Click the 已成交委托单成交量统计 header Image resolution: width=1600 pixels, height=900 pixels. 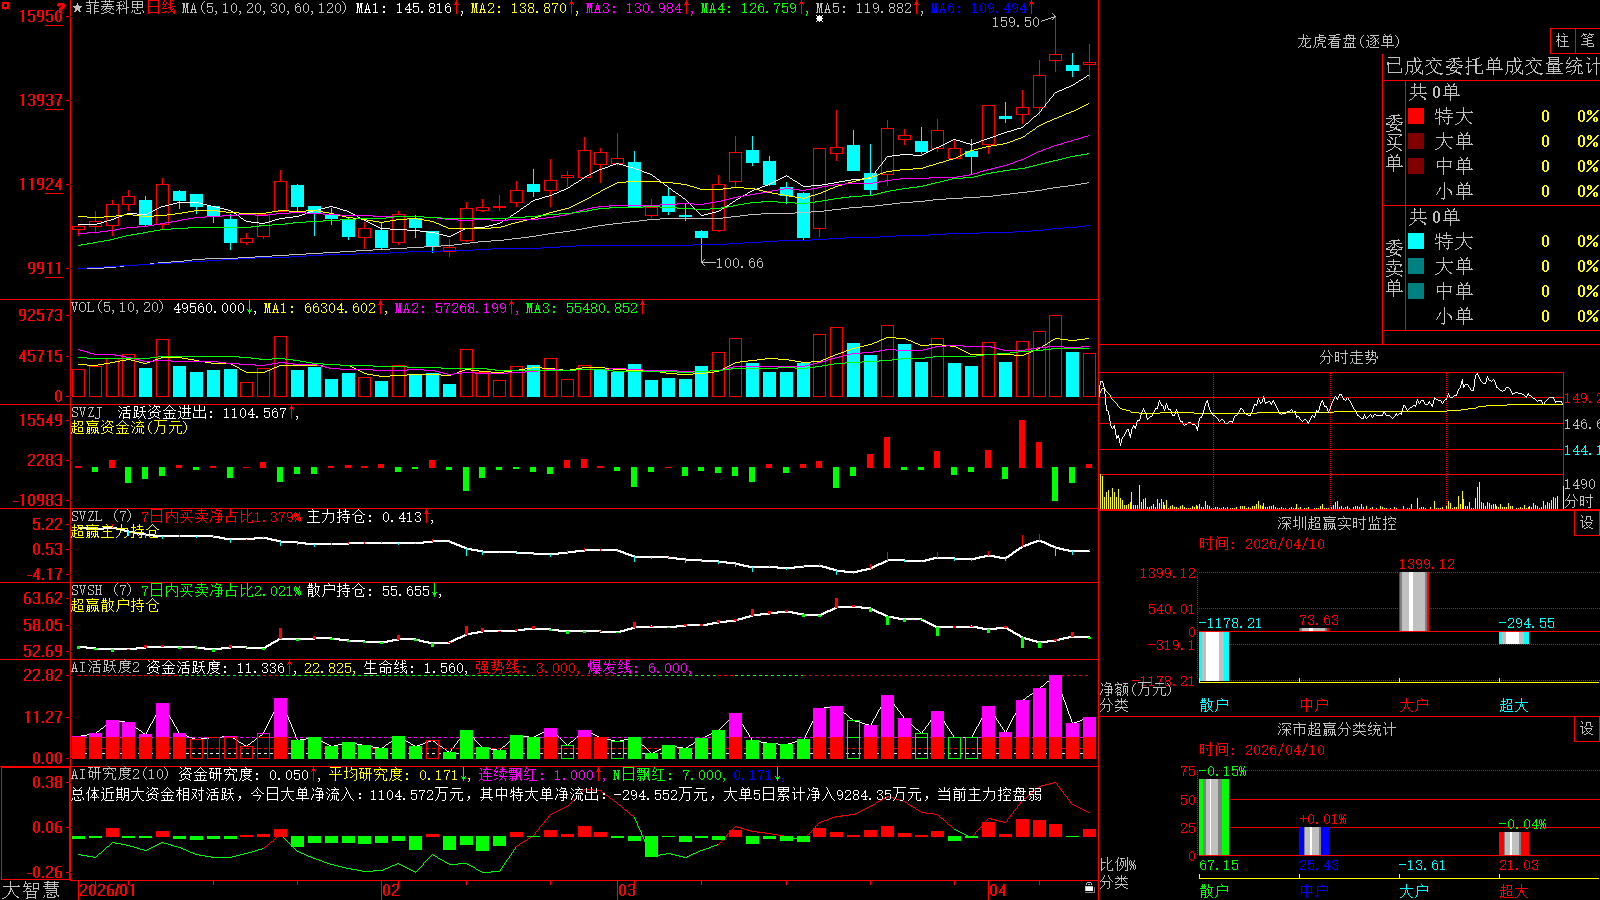click(1492, 66)
